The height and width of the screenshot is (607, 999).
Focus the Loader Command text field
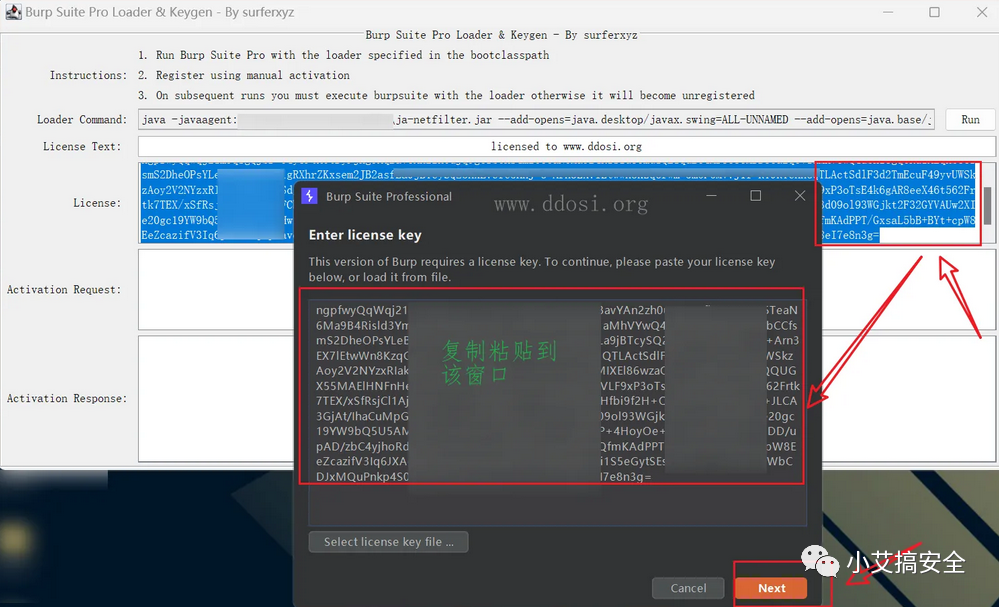click(x=536, y=120)
